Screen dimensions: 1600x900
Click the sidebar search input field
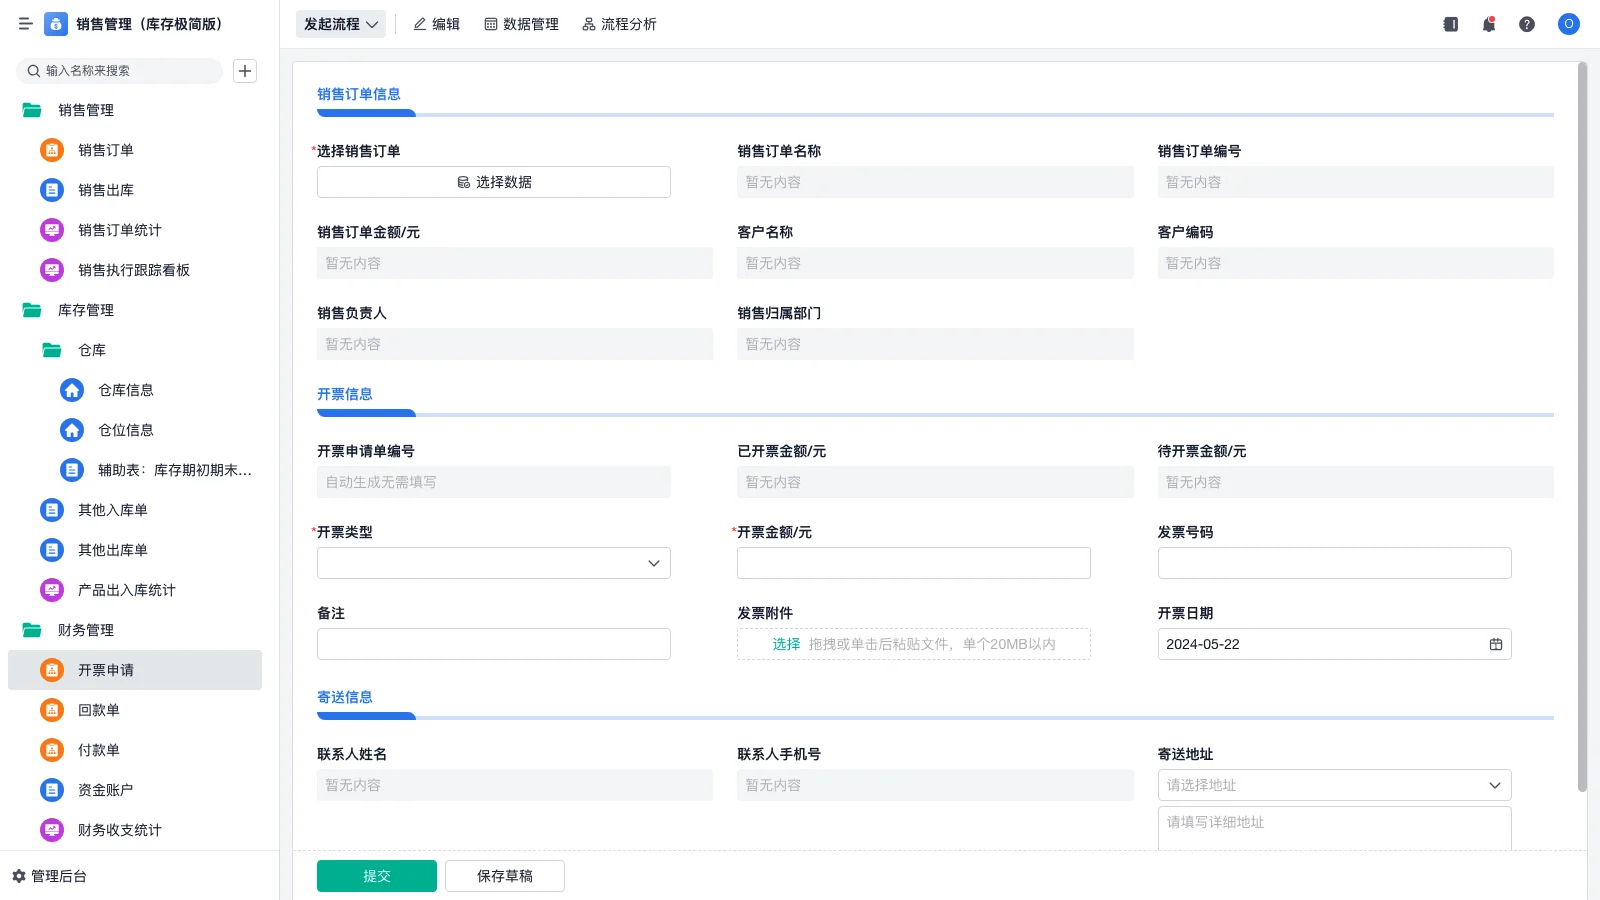click(x=120, y=70)
